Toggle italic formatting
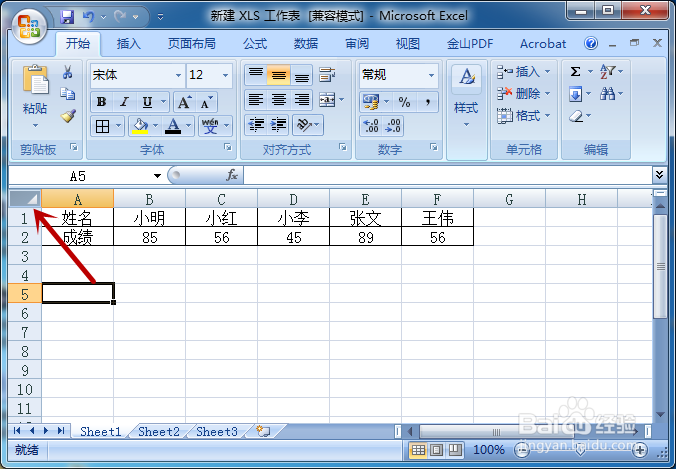676x469 pixels. point(125,102)
